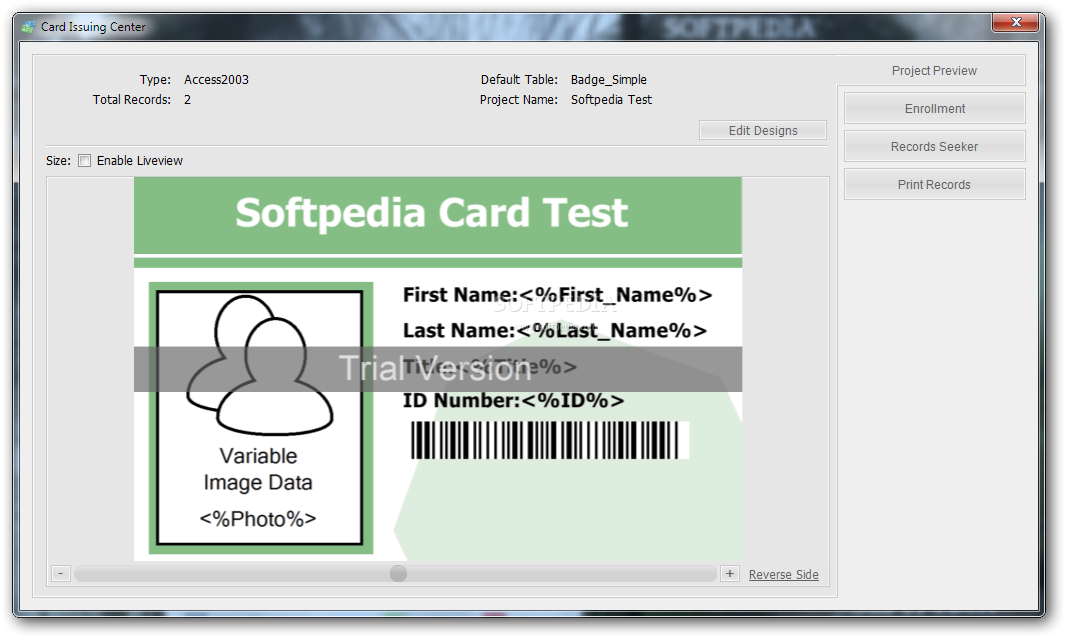Screen dimensions: 1066x638
Task: Click the Softpedia Test project name value
Action: click(x=611, y=100)
